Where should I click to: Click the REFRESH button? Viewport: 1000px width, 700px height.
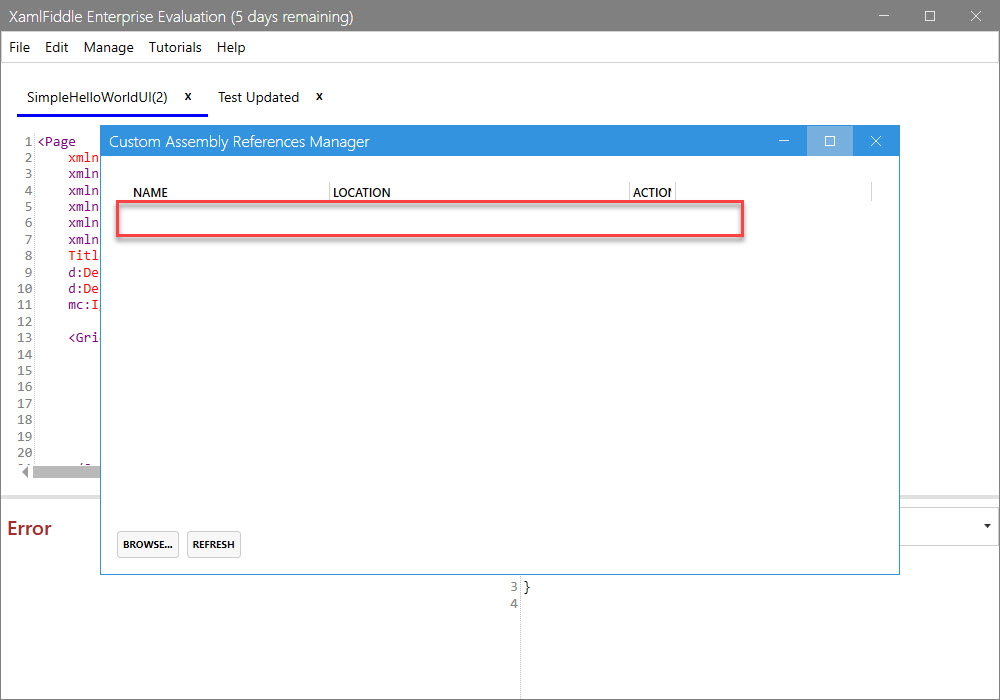point(214,544)
